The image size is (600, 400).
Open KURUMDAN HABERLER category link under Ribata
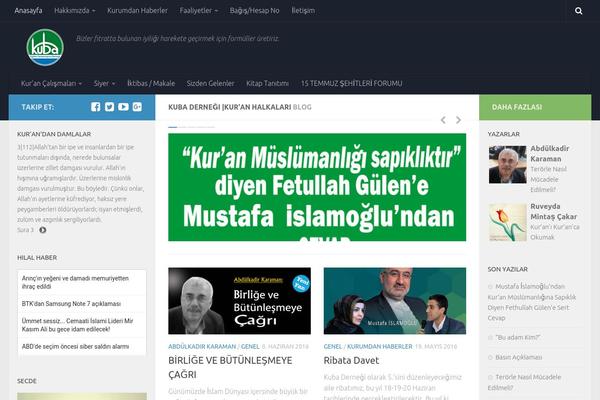(380, 346)
